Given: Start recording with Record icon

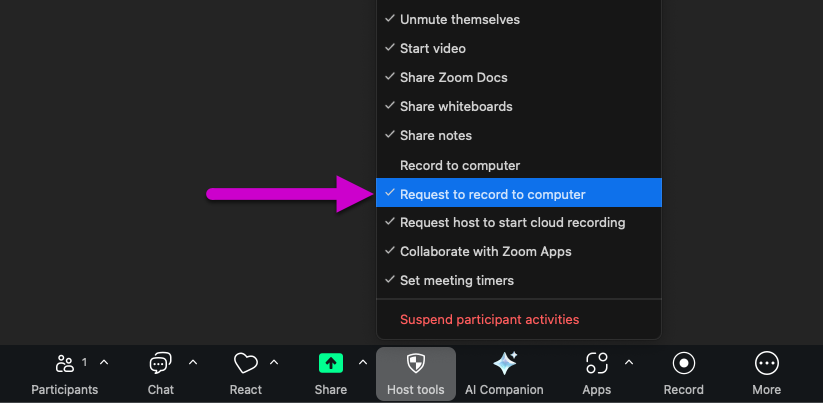Looking at the screenshot, I should click(x=684, y=363).
